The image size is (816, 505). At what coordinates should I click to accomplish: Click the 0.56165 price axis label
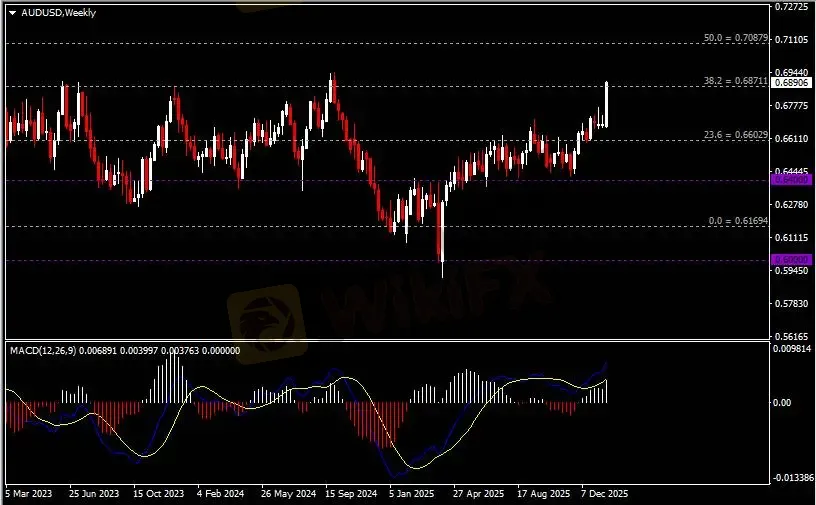pos(791,337)
